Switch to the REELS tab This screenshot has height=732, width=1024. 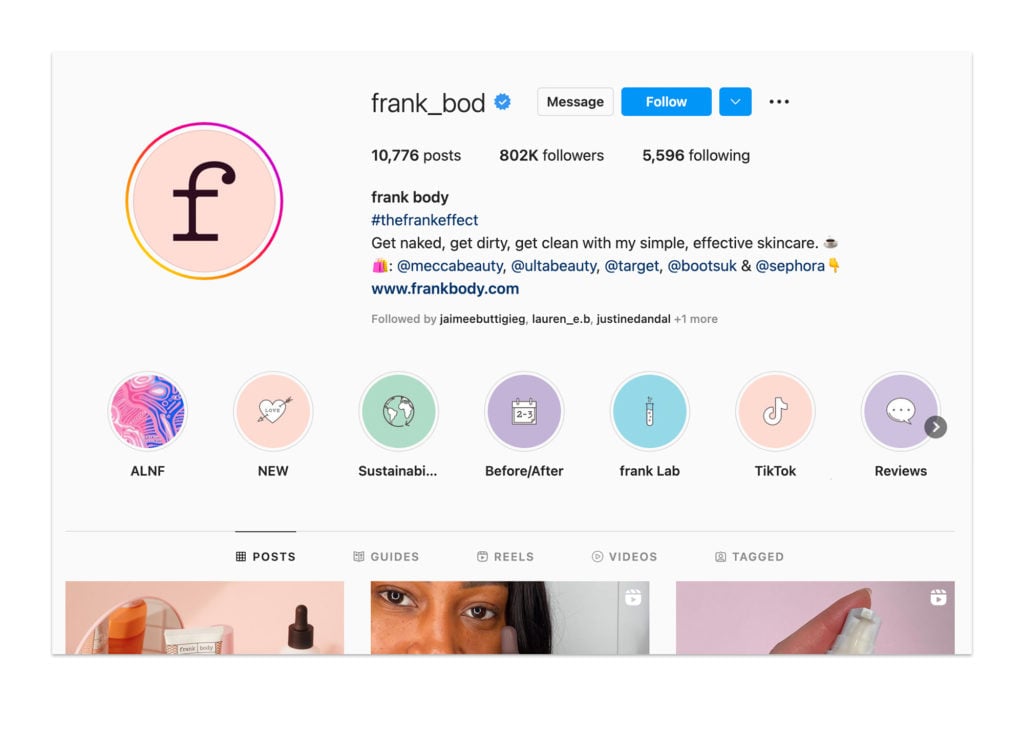click(505, 556)
